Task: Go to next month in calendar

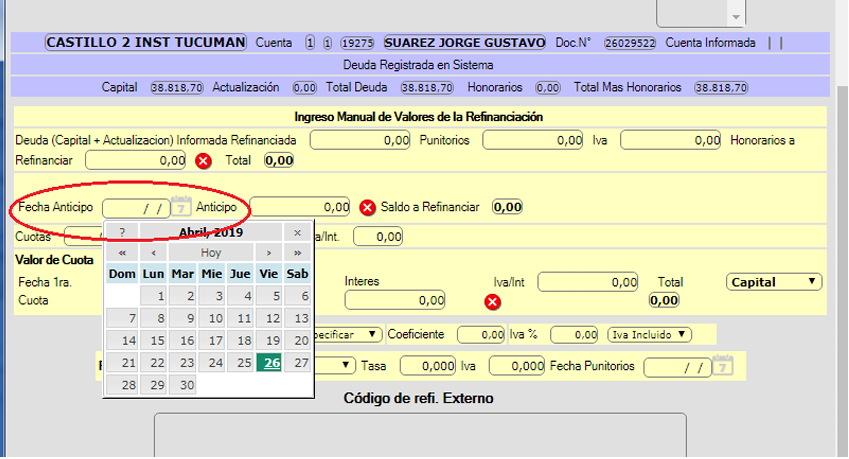Action: click(x=269, y=253)
